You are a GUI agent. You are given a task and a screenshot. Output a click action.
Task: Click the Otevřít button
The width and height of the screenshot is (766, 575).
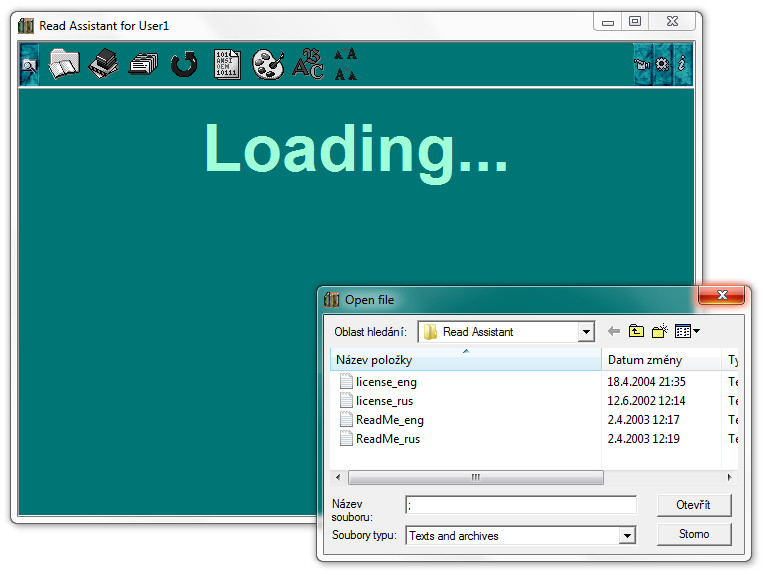(694, 505)
